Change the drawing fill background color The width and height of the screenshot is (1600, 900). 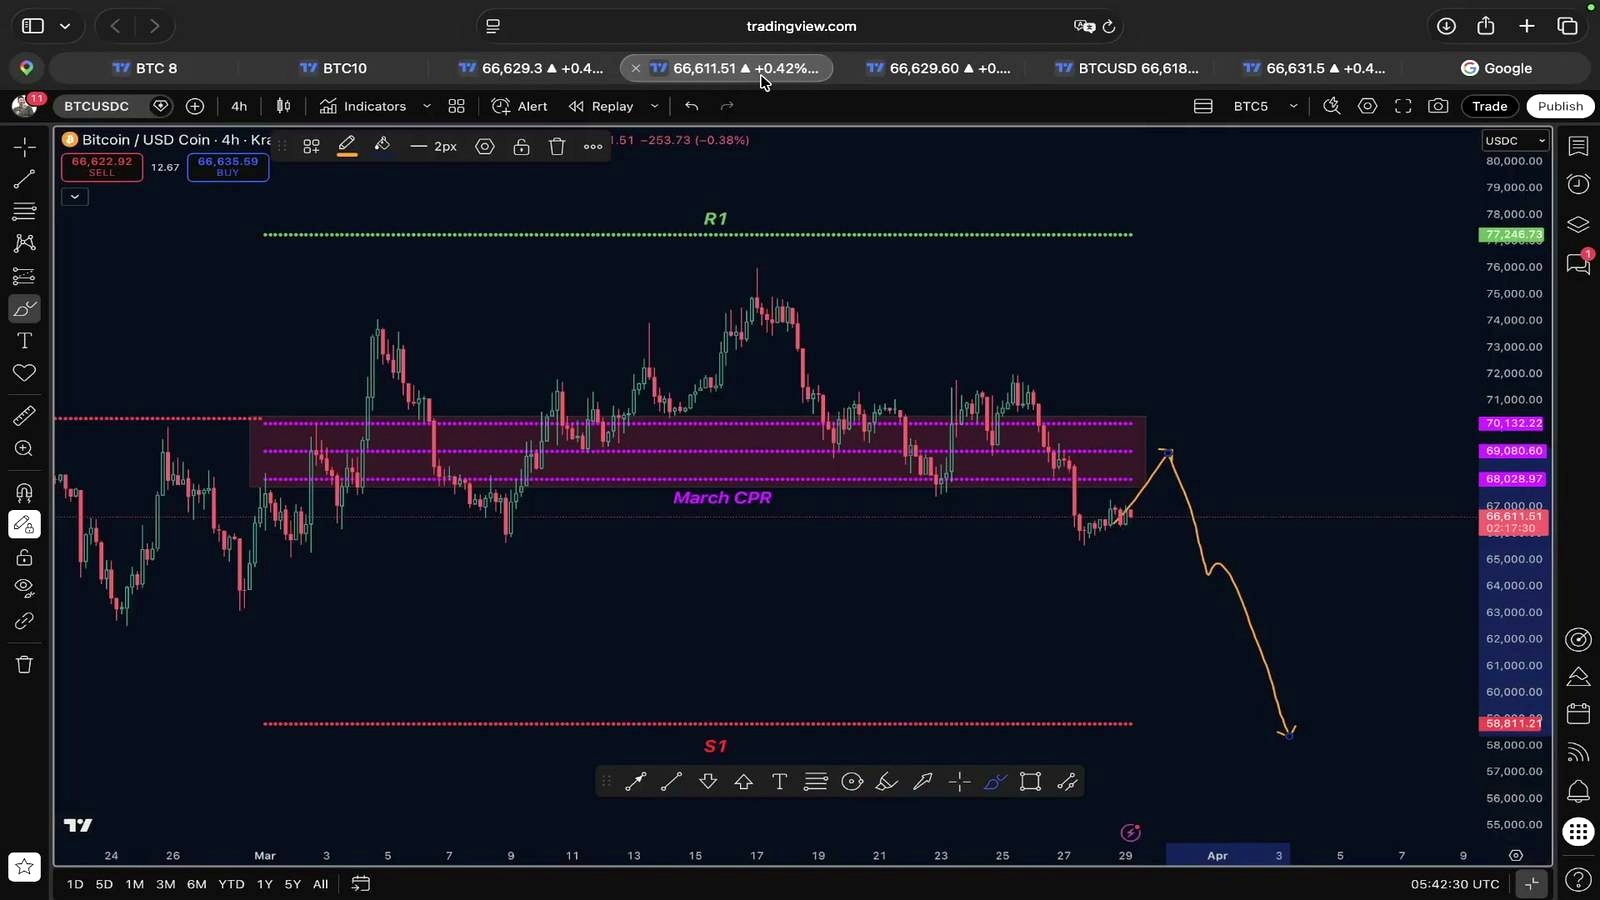click(x=382, y=146)
